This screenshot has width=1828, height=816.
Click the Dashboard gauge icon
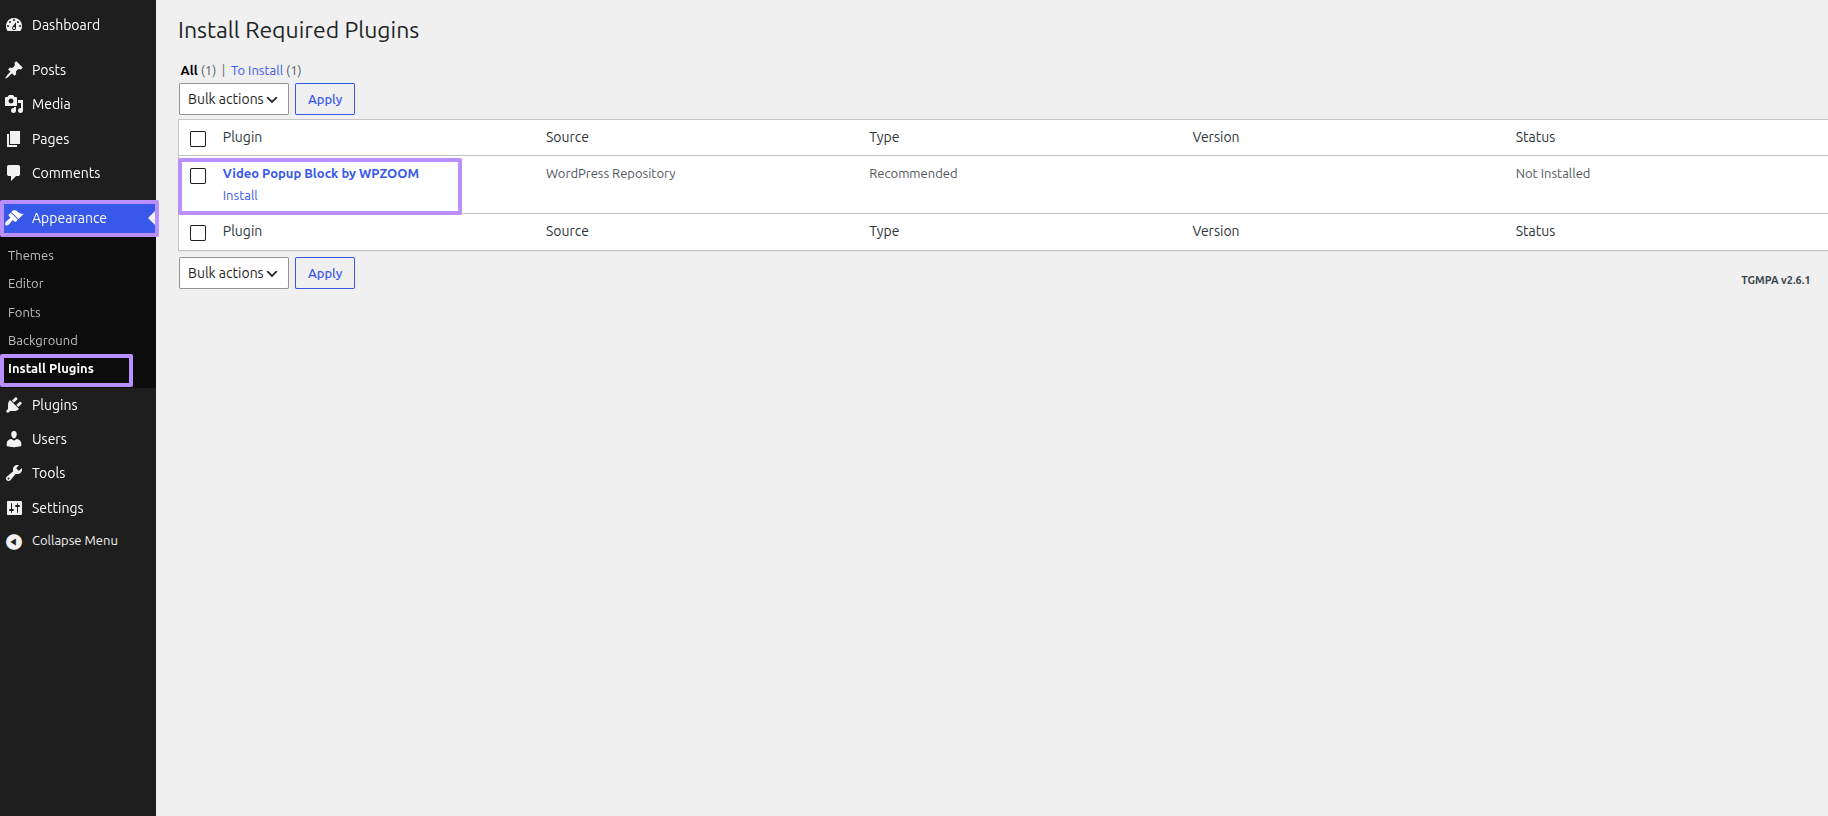pos(14,25)
